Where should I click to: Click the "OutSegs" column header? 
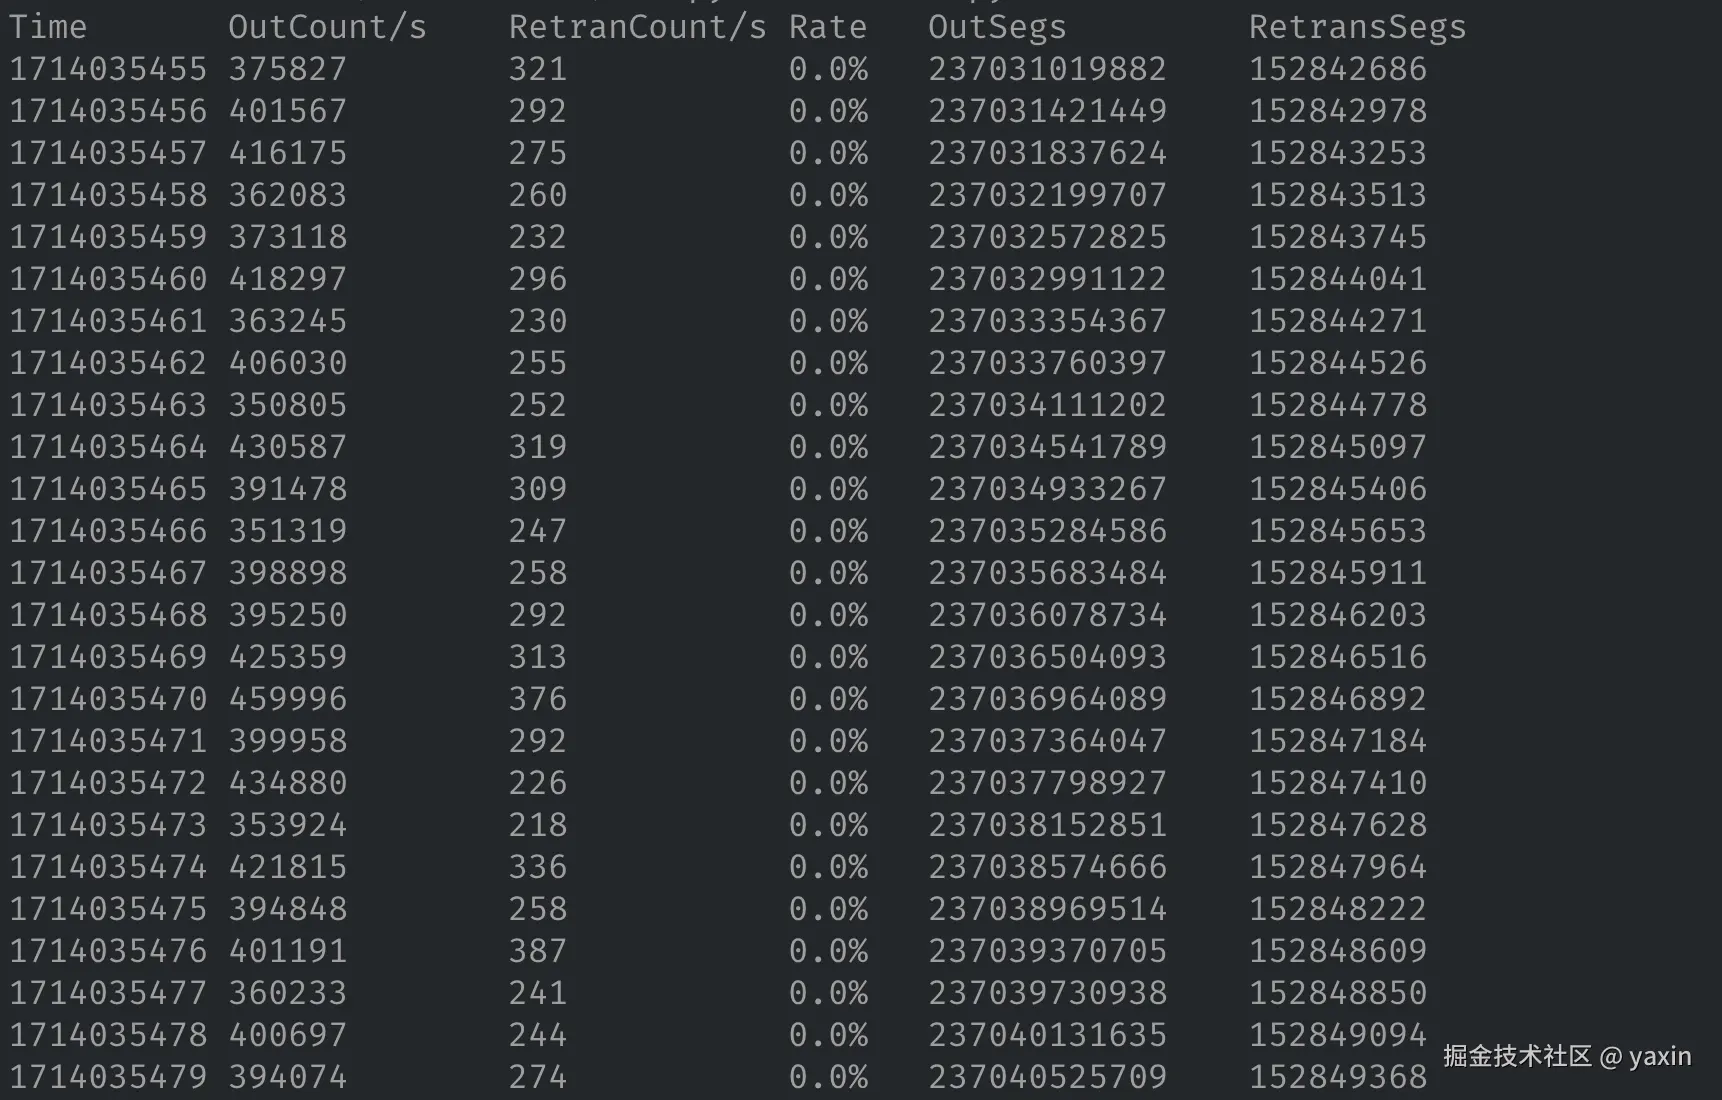click(x=998, y=27)
